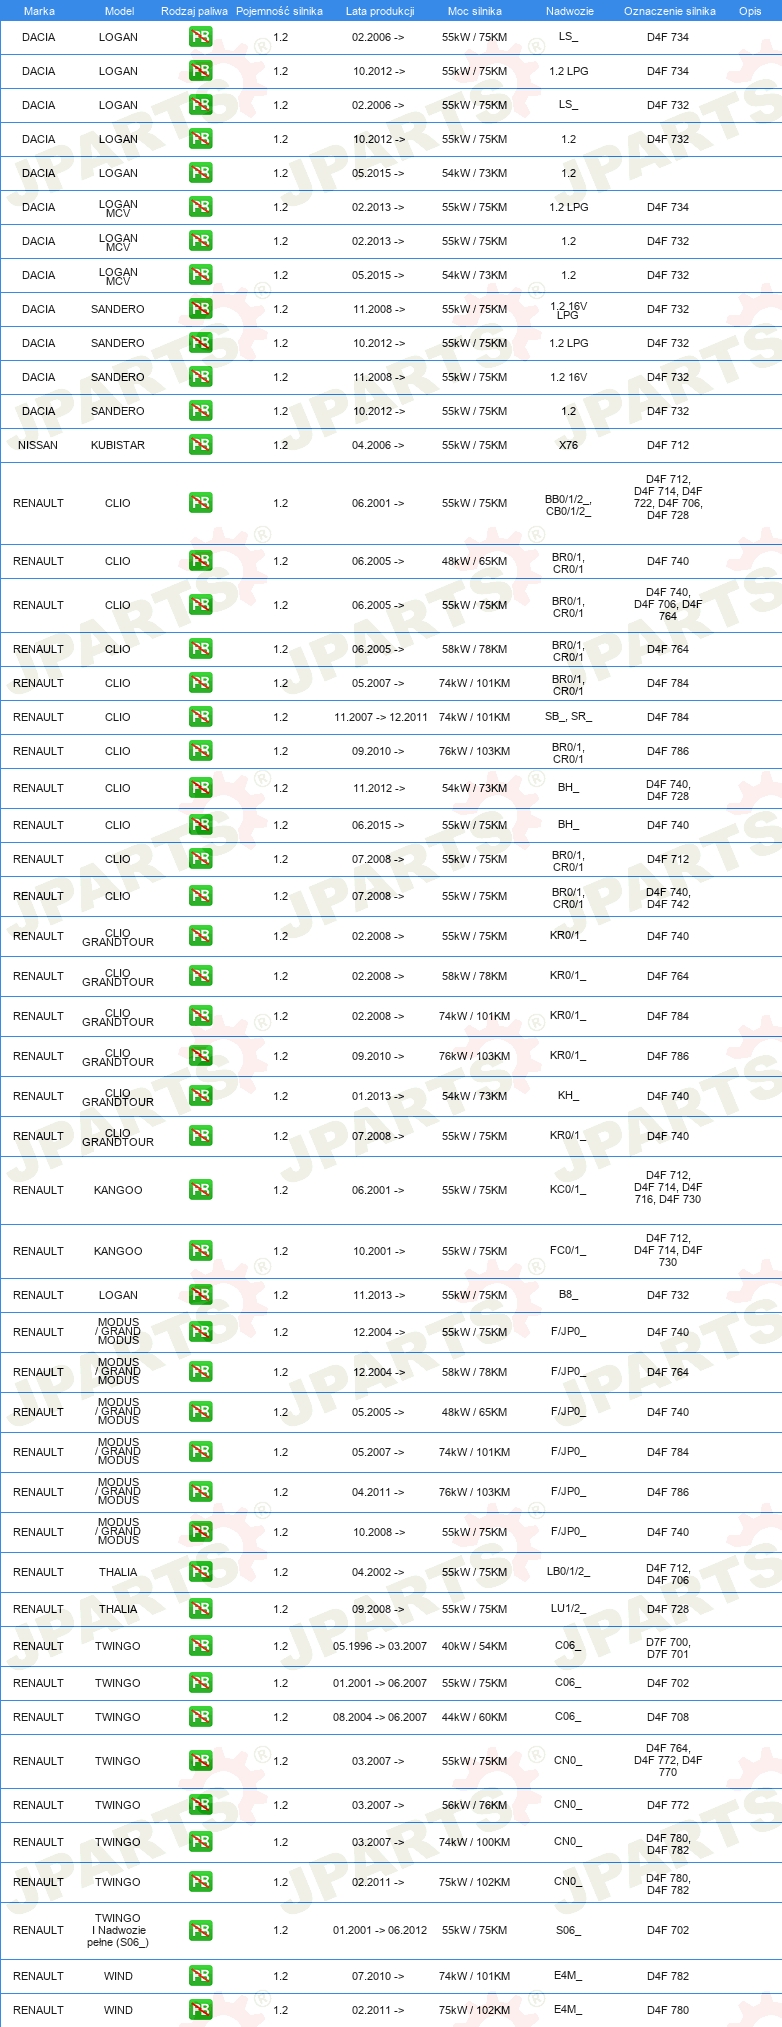
Task: Click fuel icon for Renault Wind D4F 780
Action: point(201,2010)
